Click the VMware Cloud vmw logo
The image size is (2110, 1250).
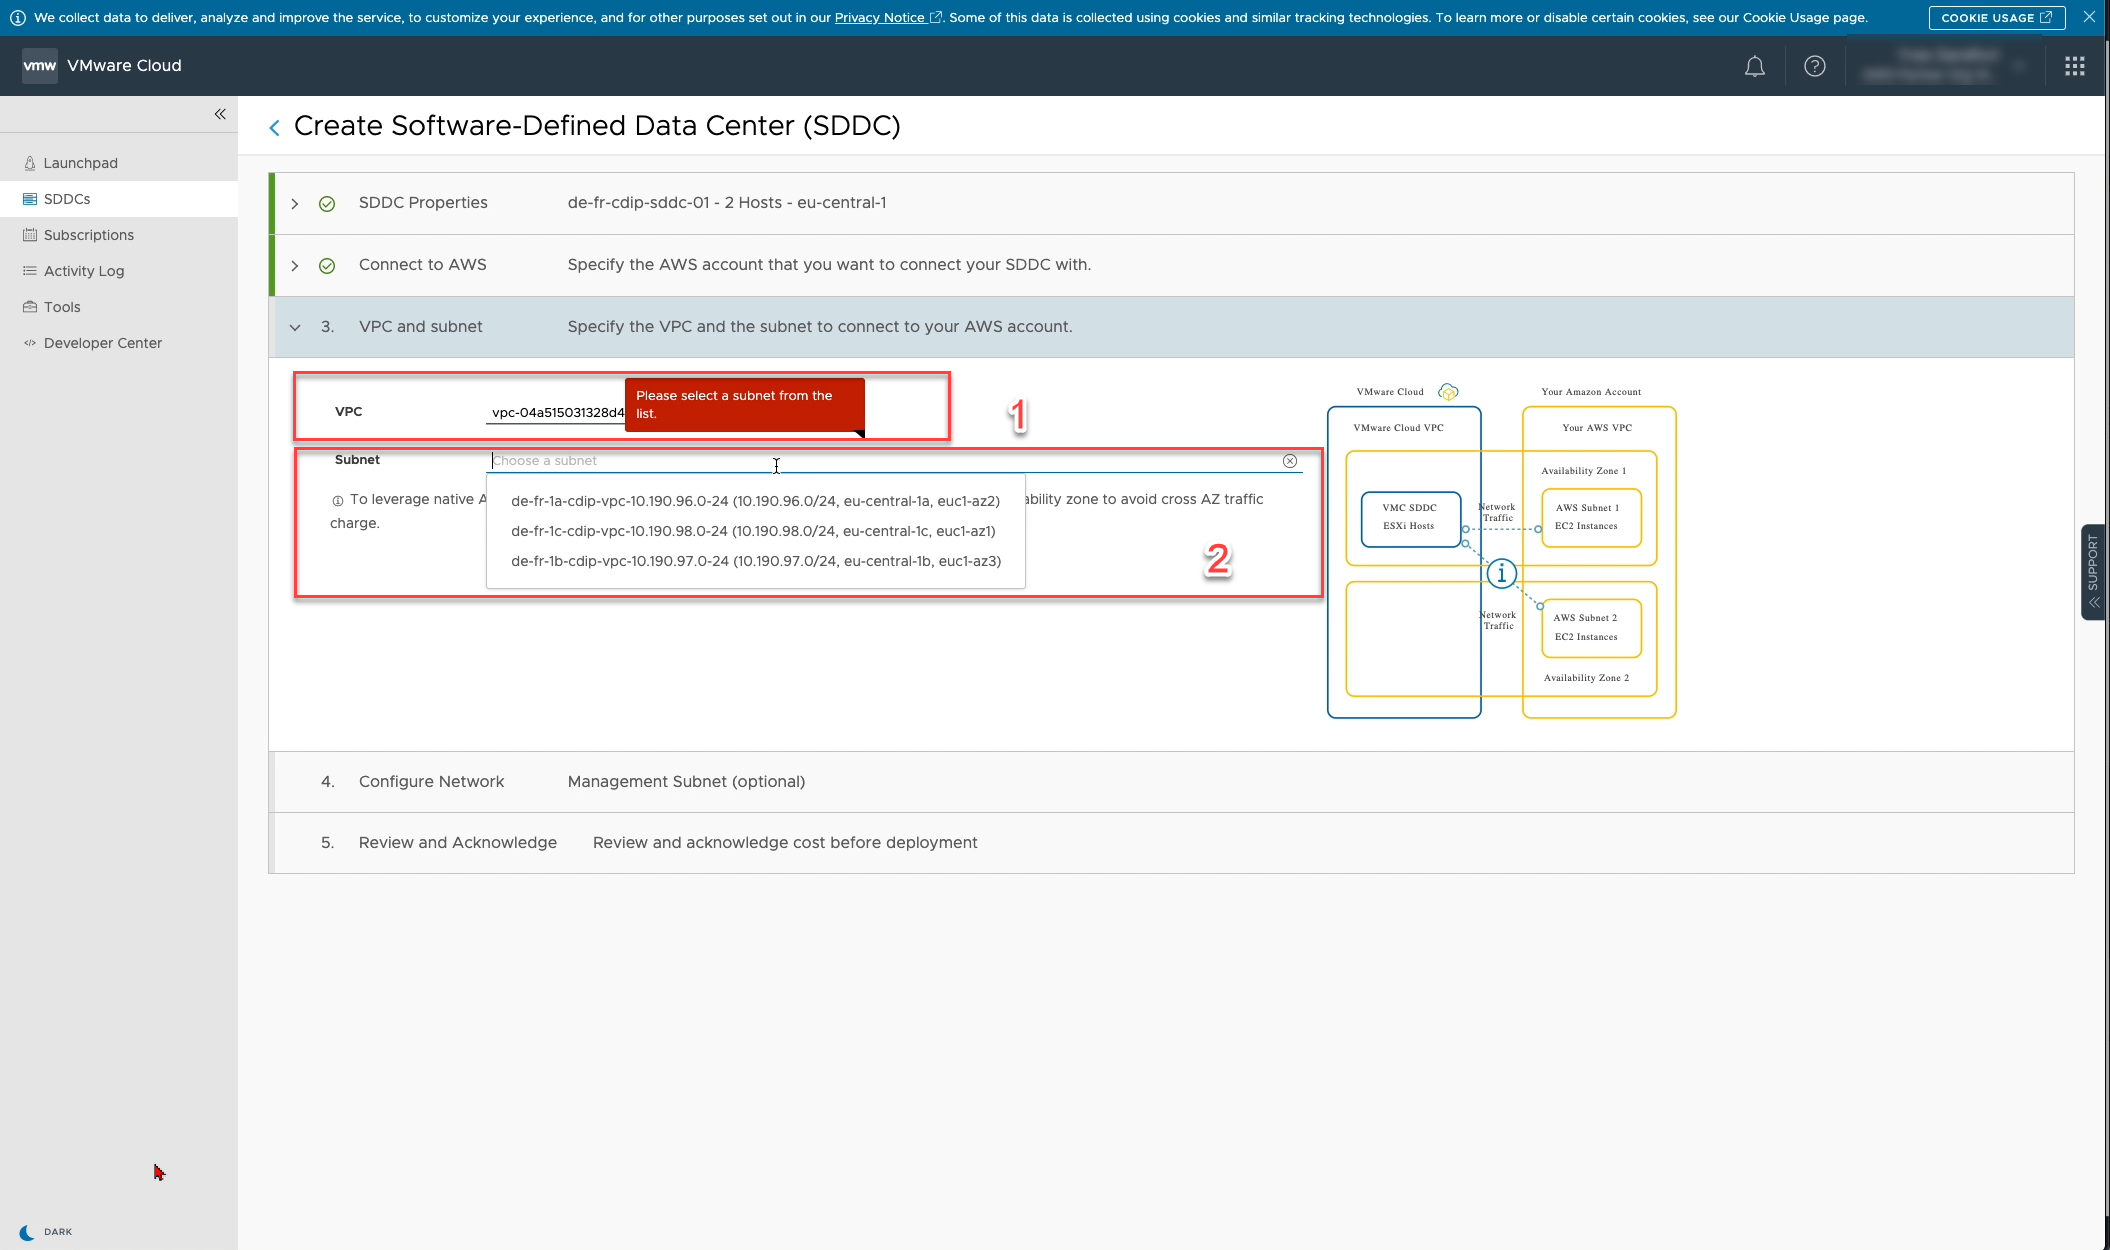(x=40, y=66)
